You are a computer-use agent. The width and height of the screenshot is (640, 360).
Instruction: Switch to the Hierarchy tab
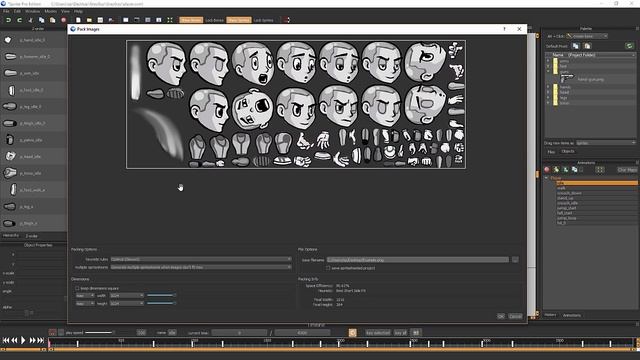click(11, 236)
